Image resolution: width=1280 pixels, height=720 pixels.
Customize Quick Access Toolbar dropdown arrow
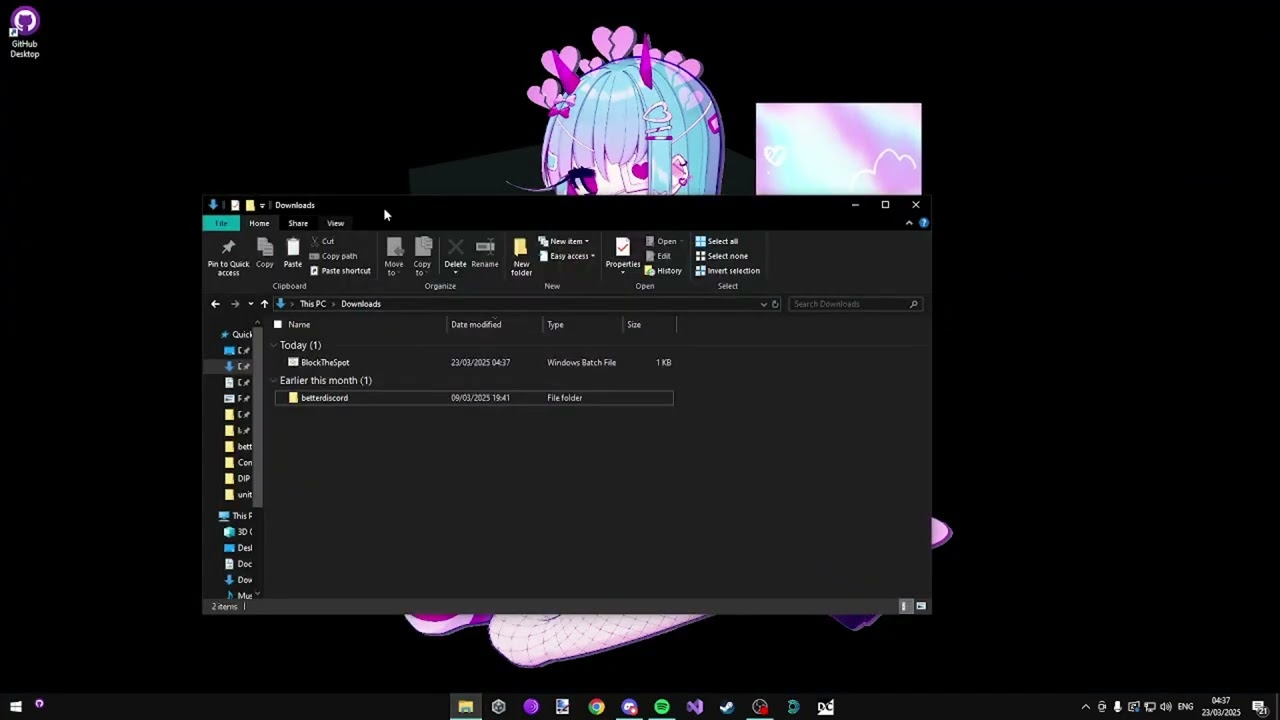[x=262, y=205]
